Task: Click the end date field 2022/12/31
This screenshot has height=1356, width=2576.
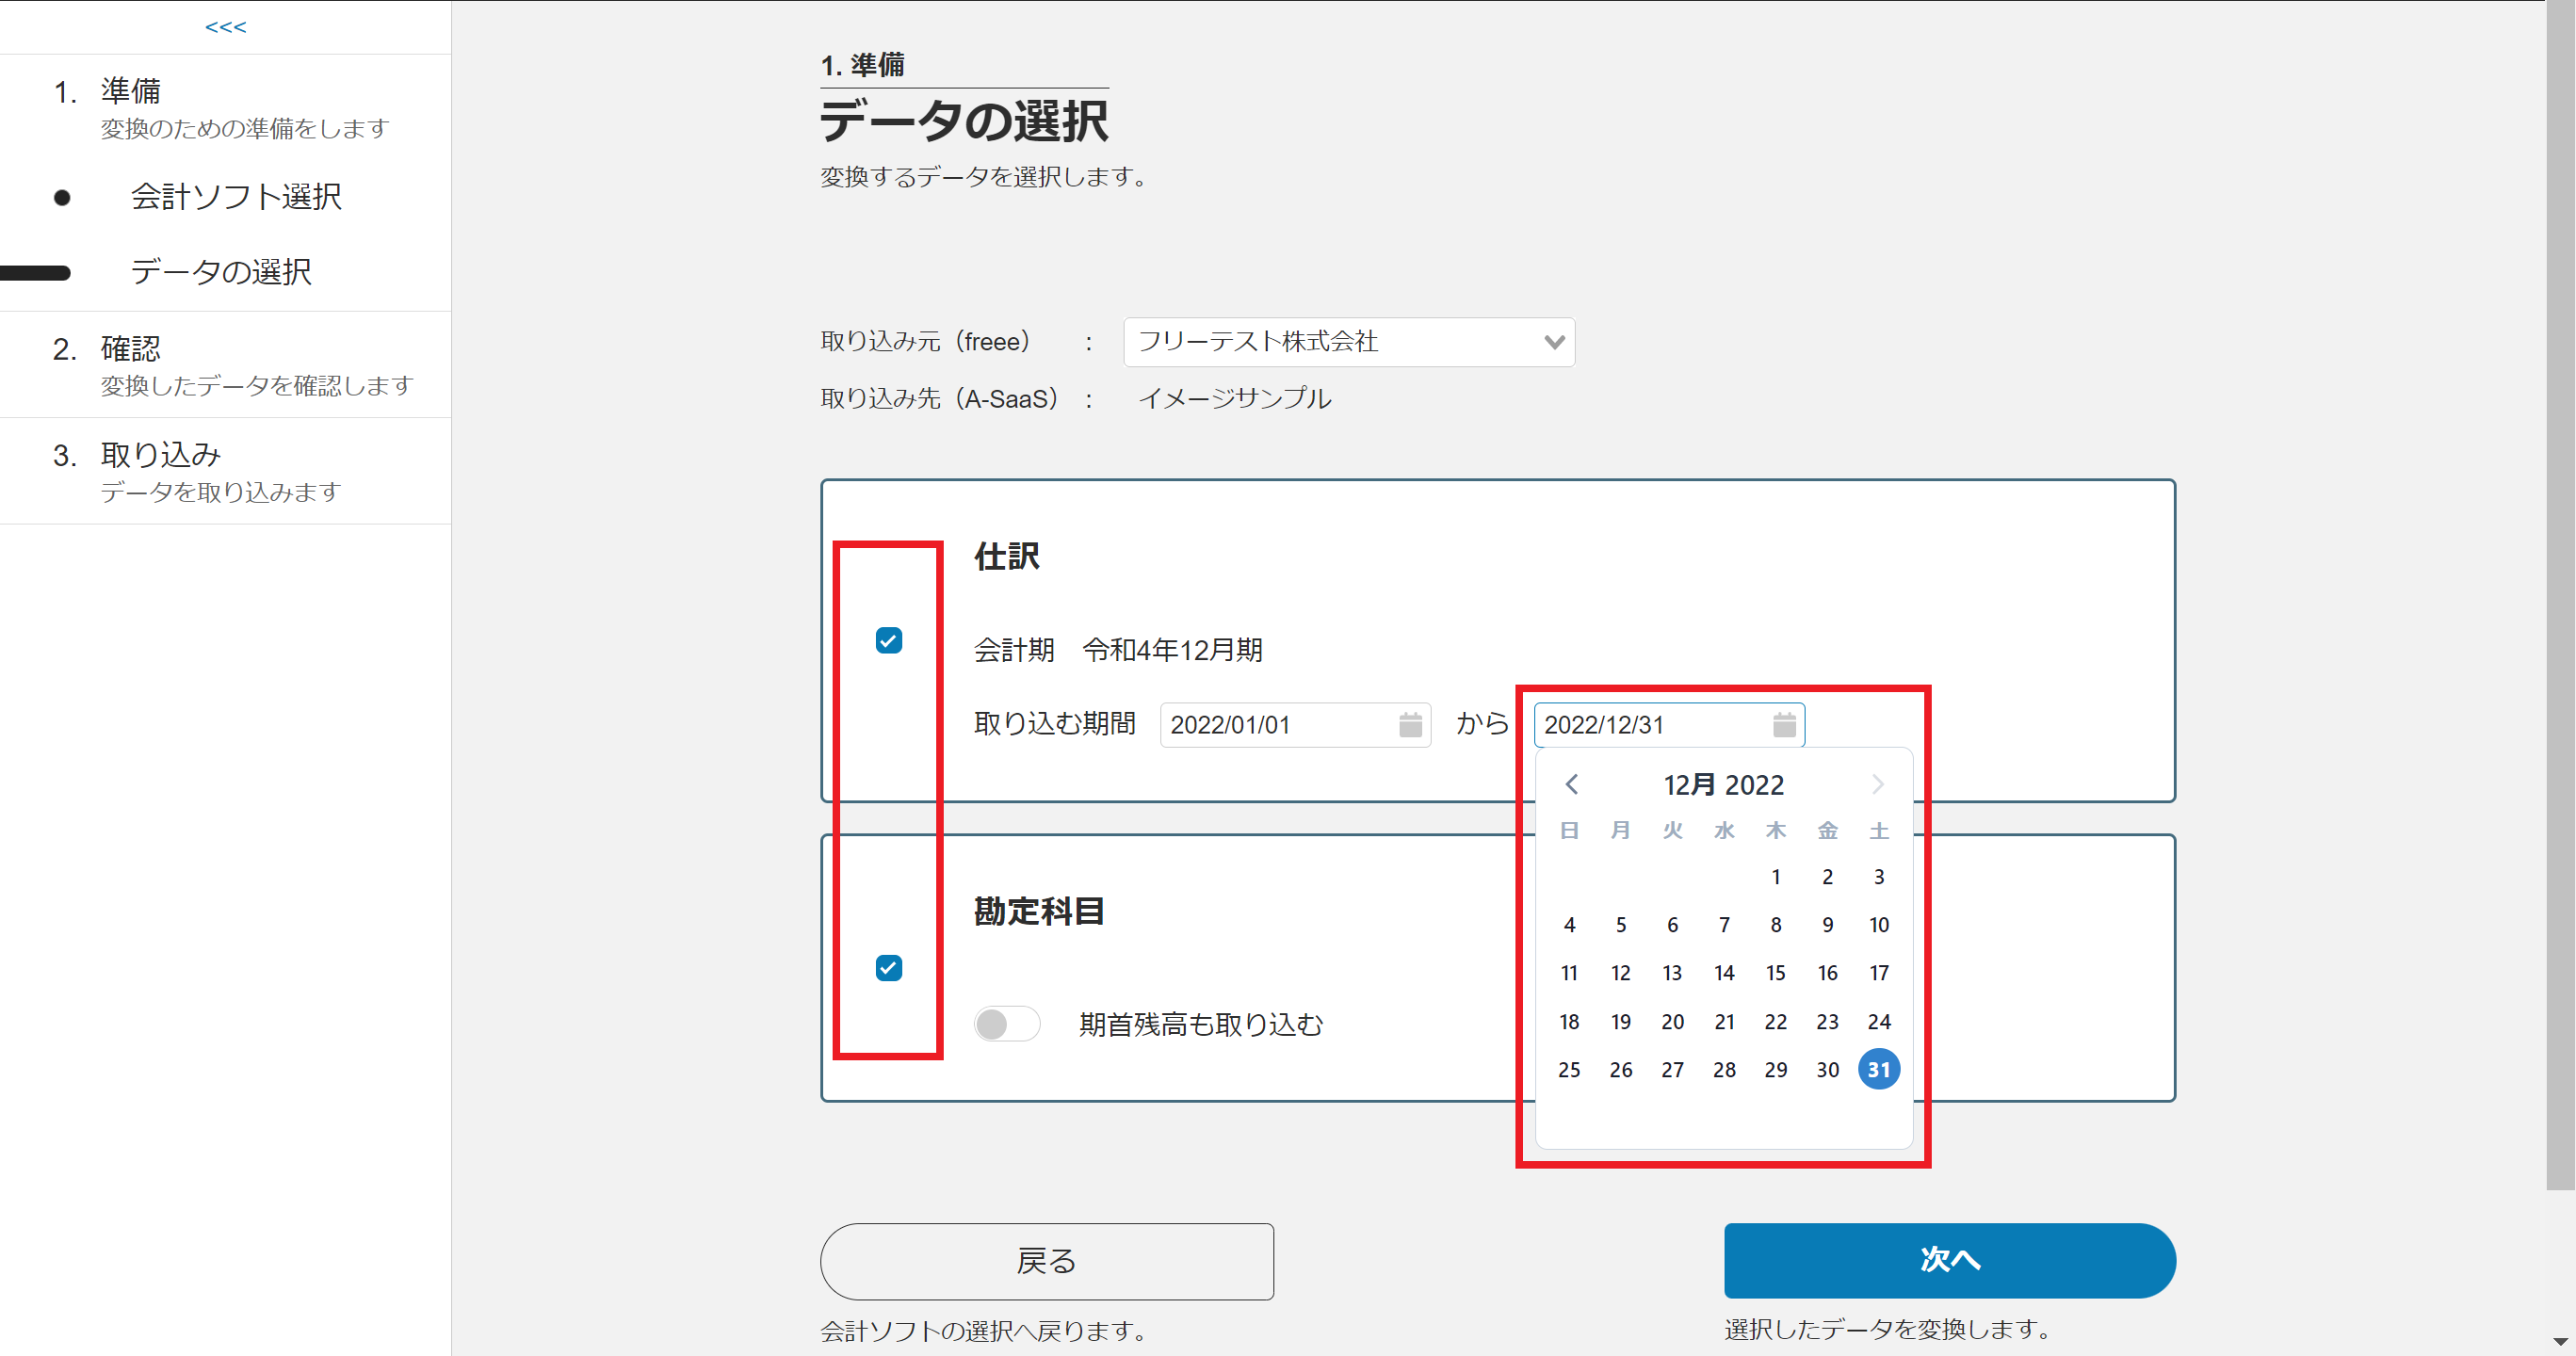Action: coord(1669,725)
